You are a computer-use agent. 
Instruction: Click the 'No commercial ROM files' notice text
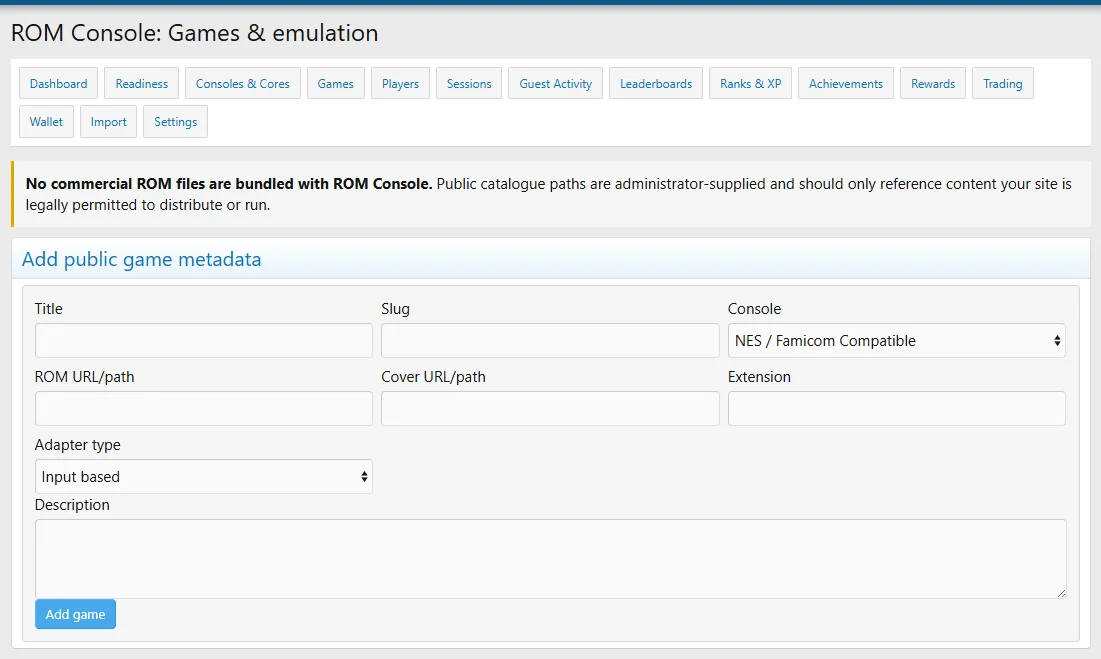pyautogui.click(x=548, y=194)
